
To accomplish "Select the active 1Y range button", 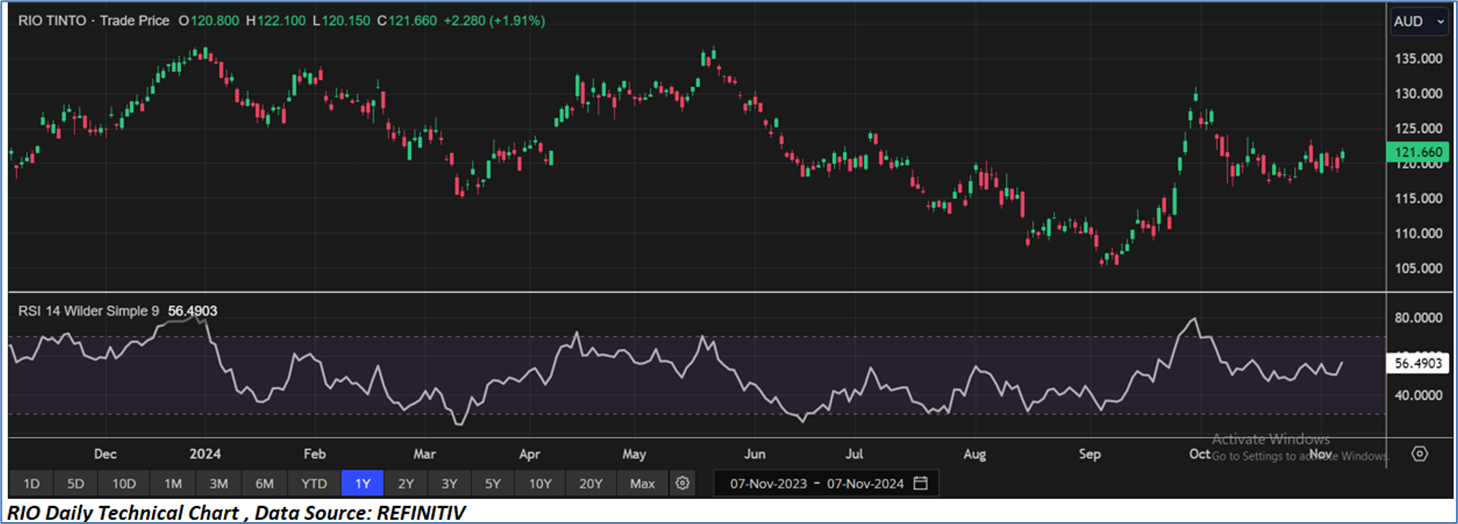I will [x=362, y=484].
